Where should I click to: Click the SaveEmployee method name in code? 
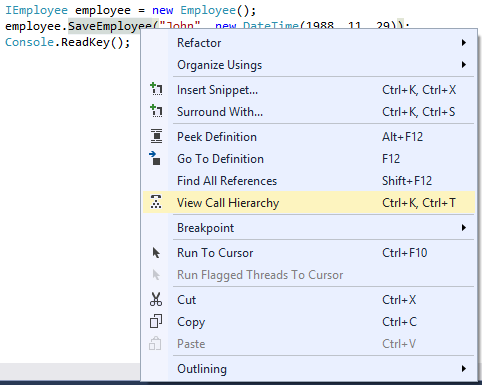pyautogui.click(x=110, y=26)
